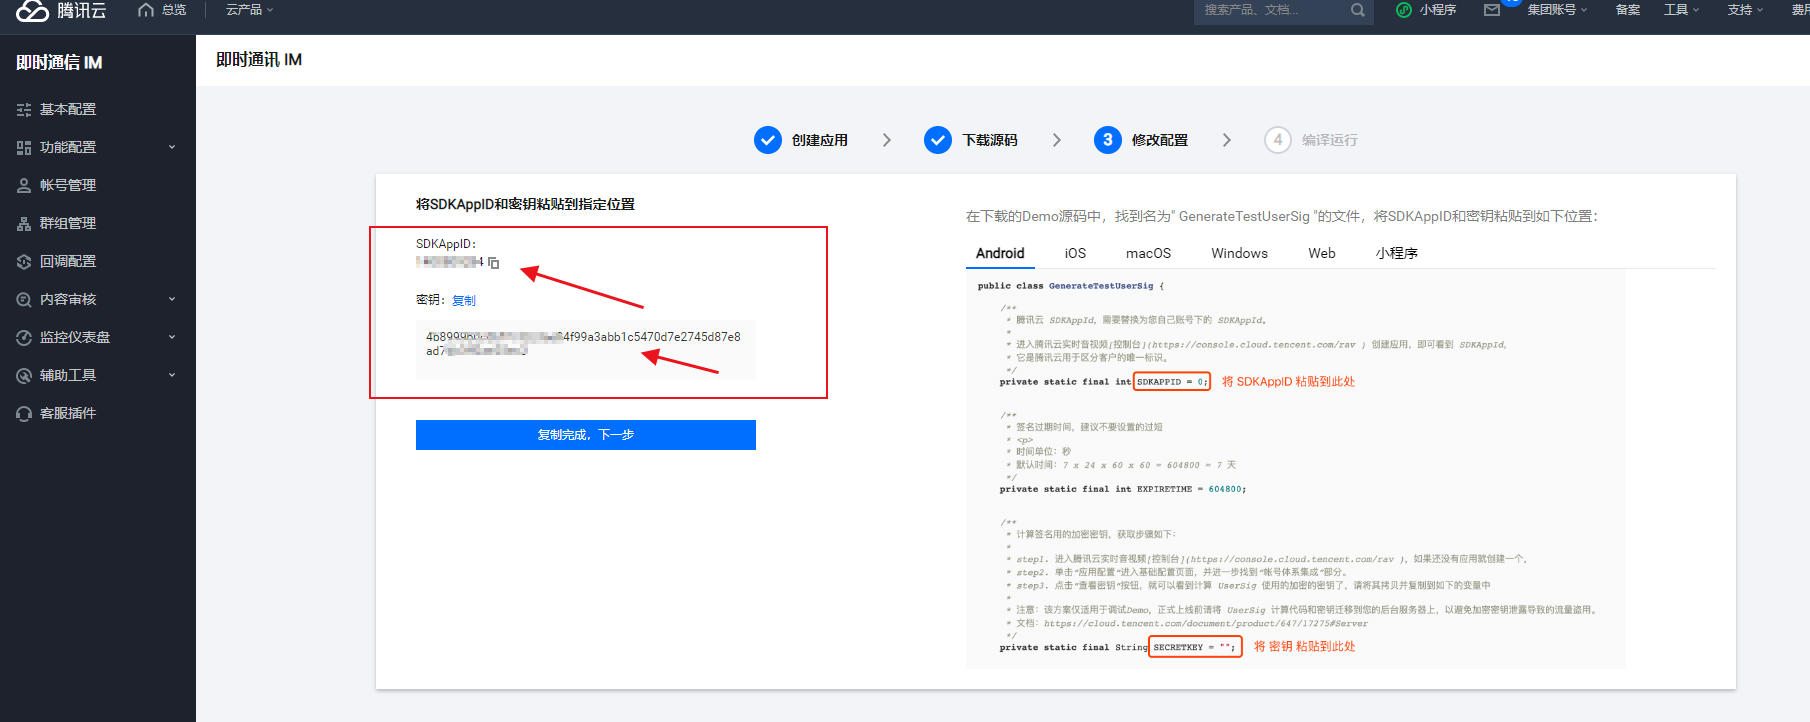The height and width of the screenshot is (722, 1810).
Task: Click the 基本配置 sidebar icon
Action: click(24, 110)
